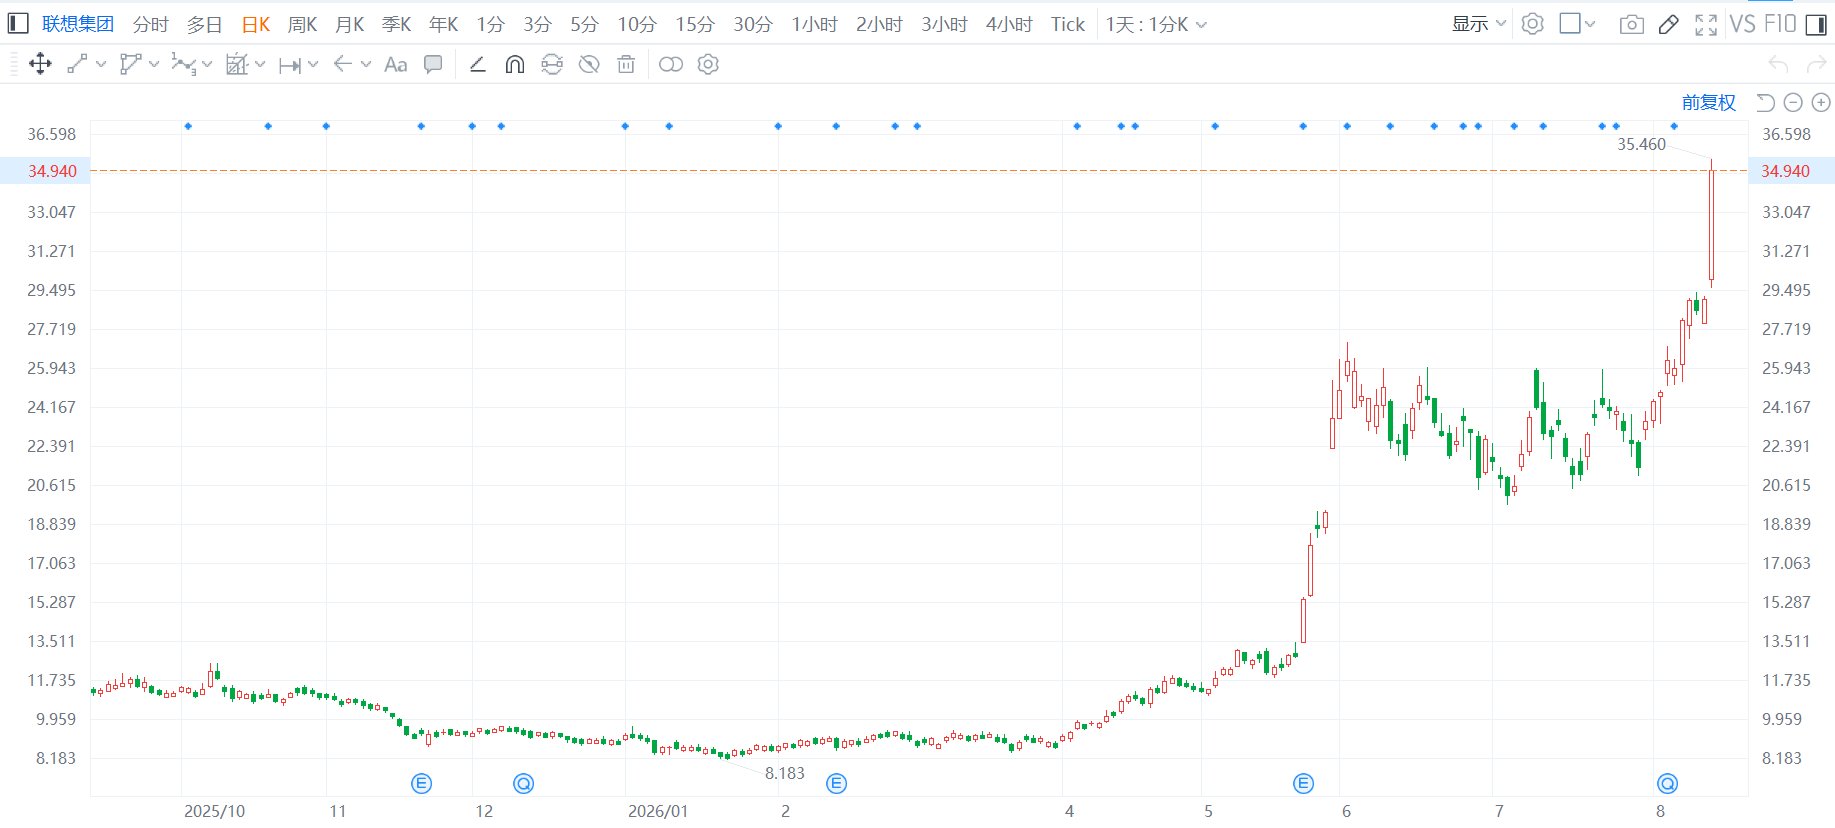The width and height of the screenshot is (1835, 828).
Task: Switch to the 月K monthly tab
Action: pyautogui.click(x=349, y=24)
